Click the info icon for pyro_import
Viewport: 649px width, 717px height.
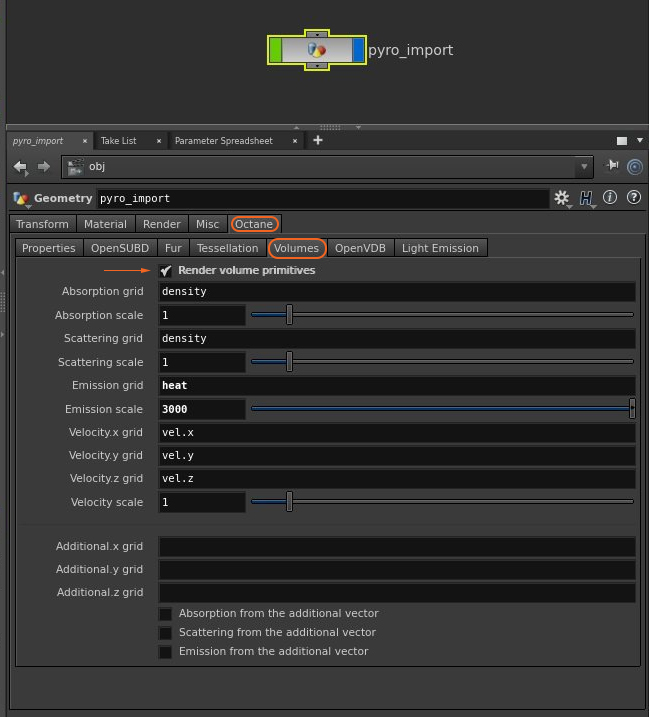pyautogui.click(x=610, y=198)
